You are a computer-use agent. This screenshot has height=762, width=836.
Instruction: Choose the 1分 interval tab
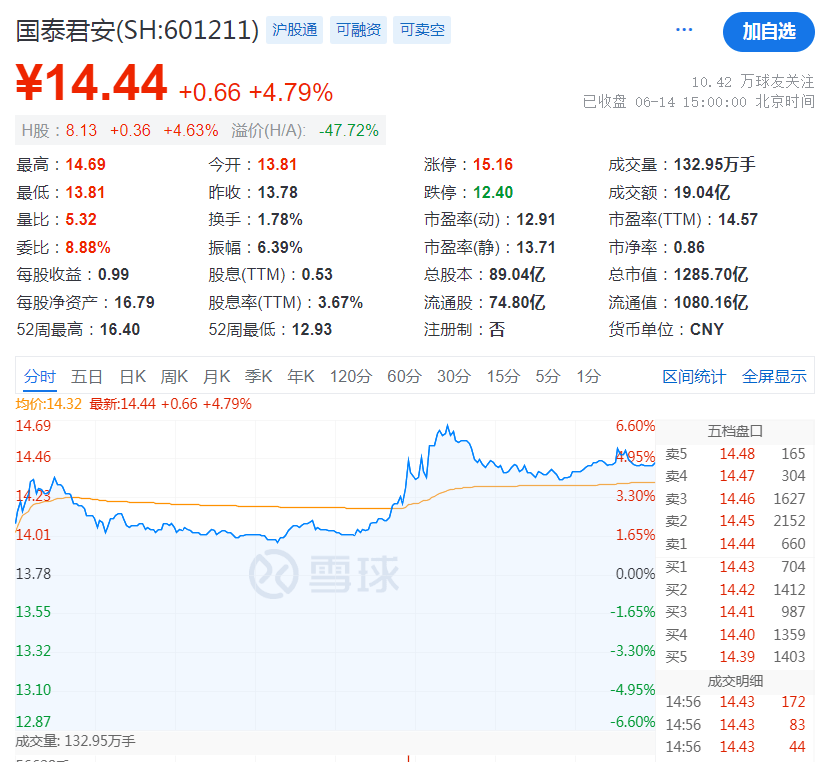(588, 376)
